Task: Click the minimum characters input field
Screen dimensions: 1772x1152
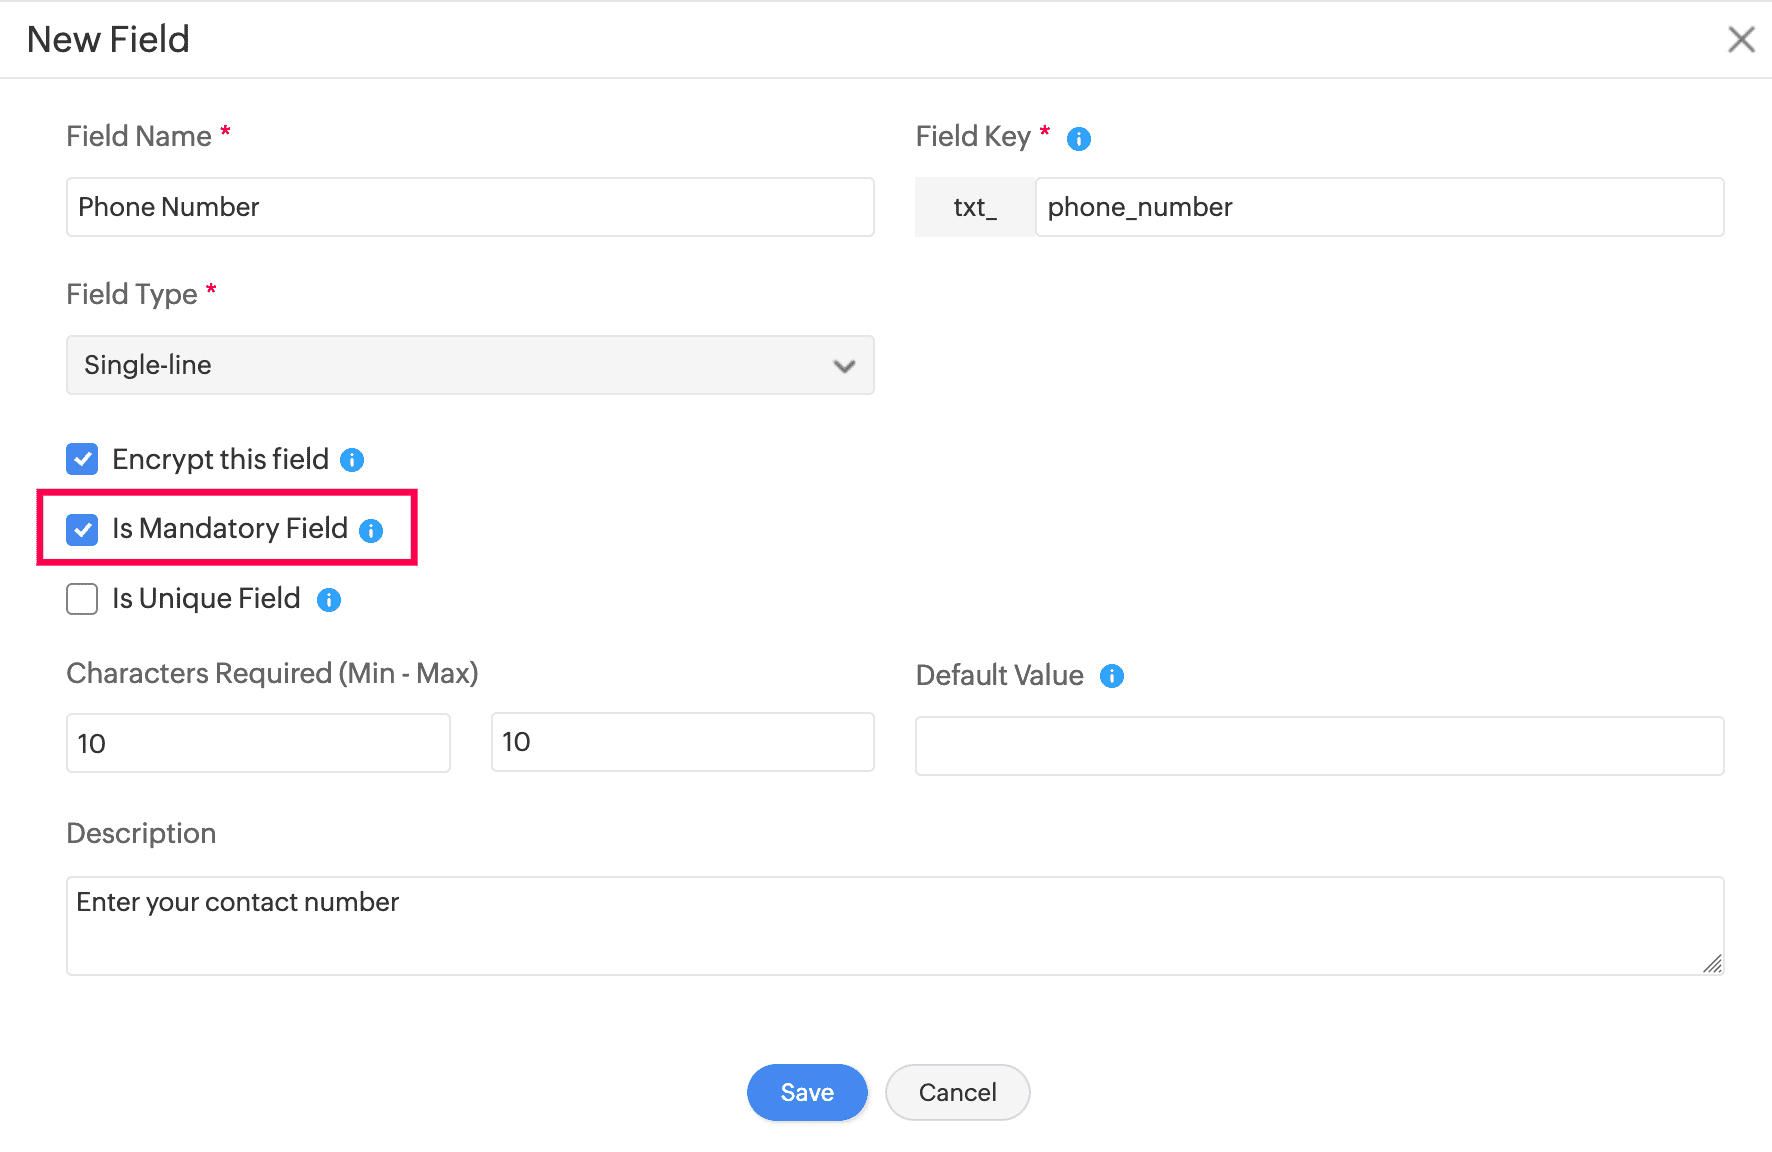Action: tap(258, 743)
